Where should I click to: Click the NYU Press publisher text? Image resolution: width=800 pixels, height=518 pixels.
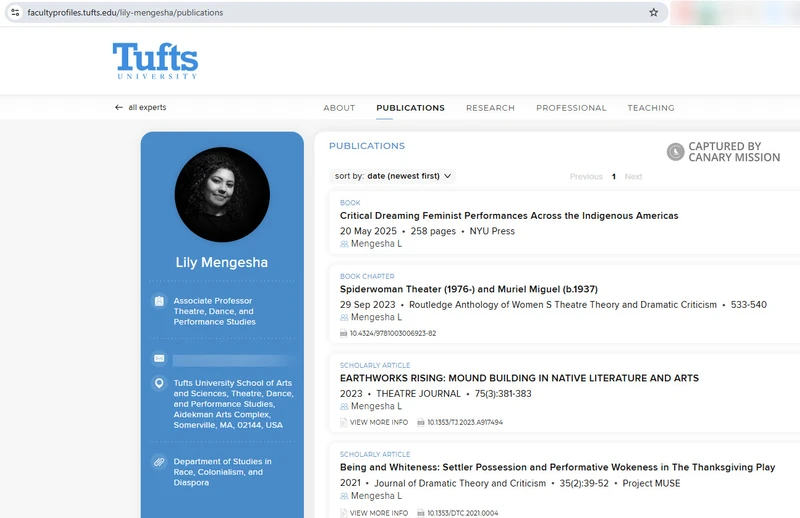(x=492, y=231)
